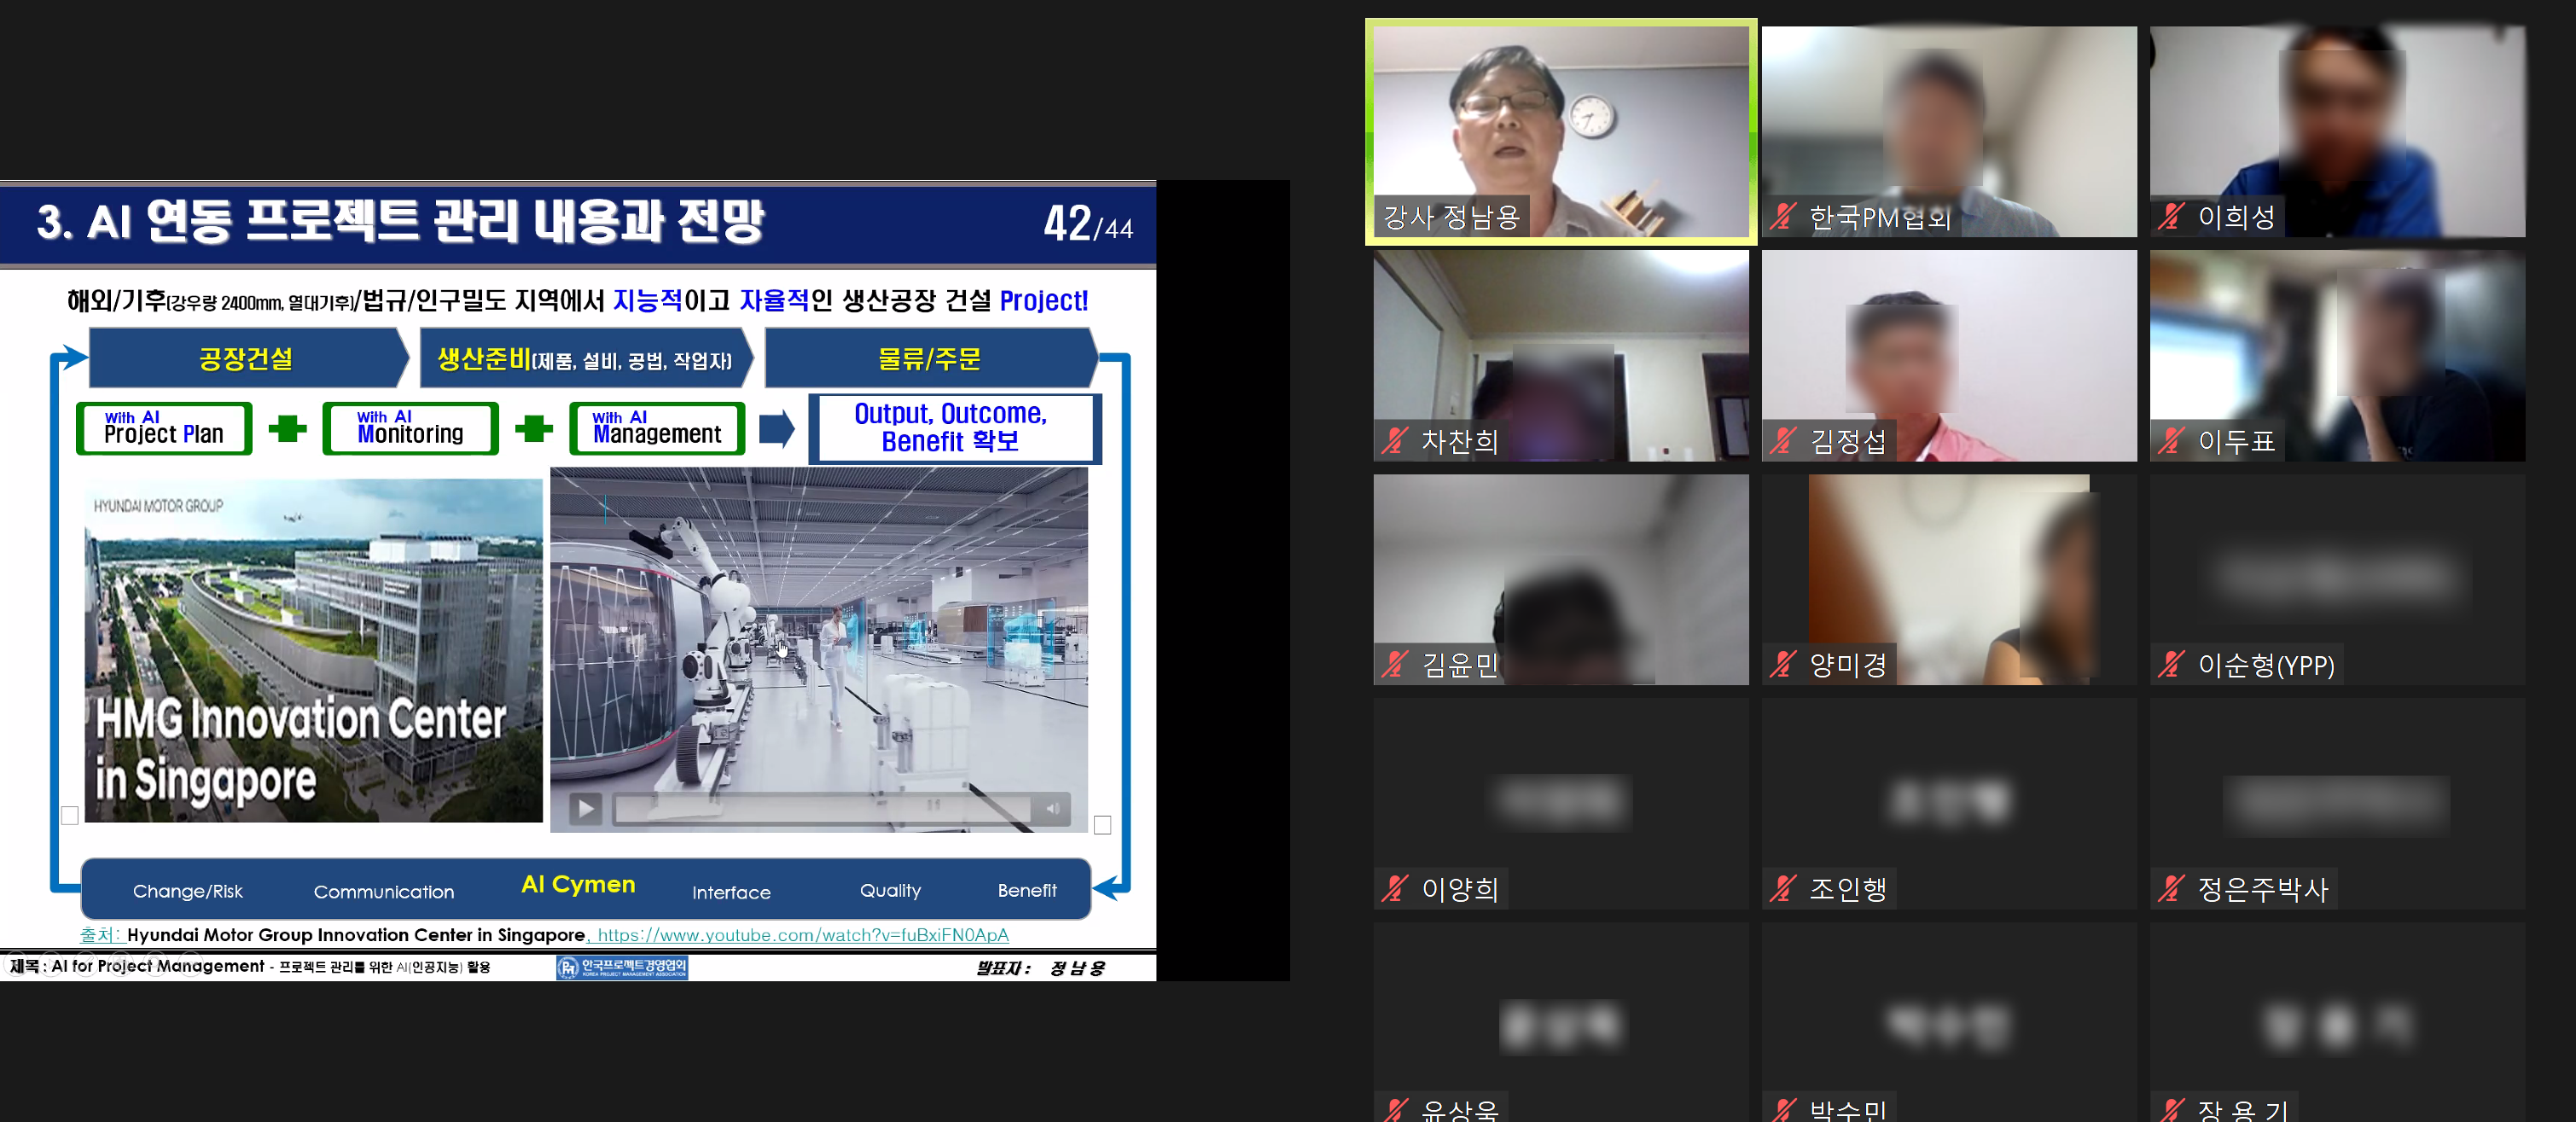Viewport: 2576px width, 1122px height.
Task: Select the 차찬희 participant video
Action: tap(1560, 356)
